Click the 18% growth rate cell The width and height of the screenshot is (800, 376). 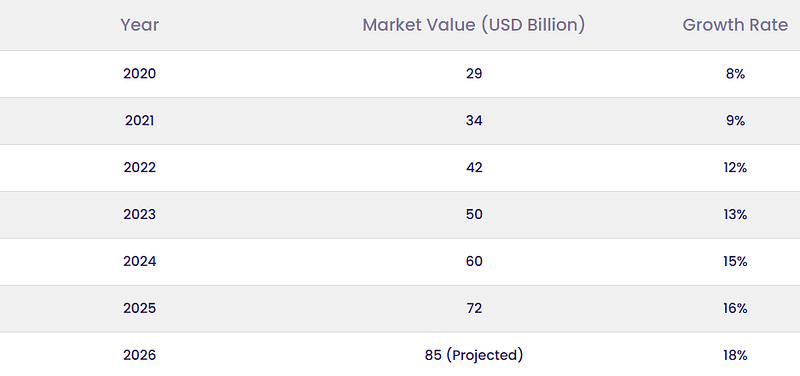(735, 356)
